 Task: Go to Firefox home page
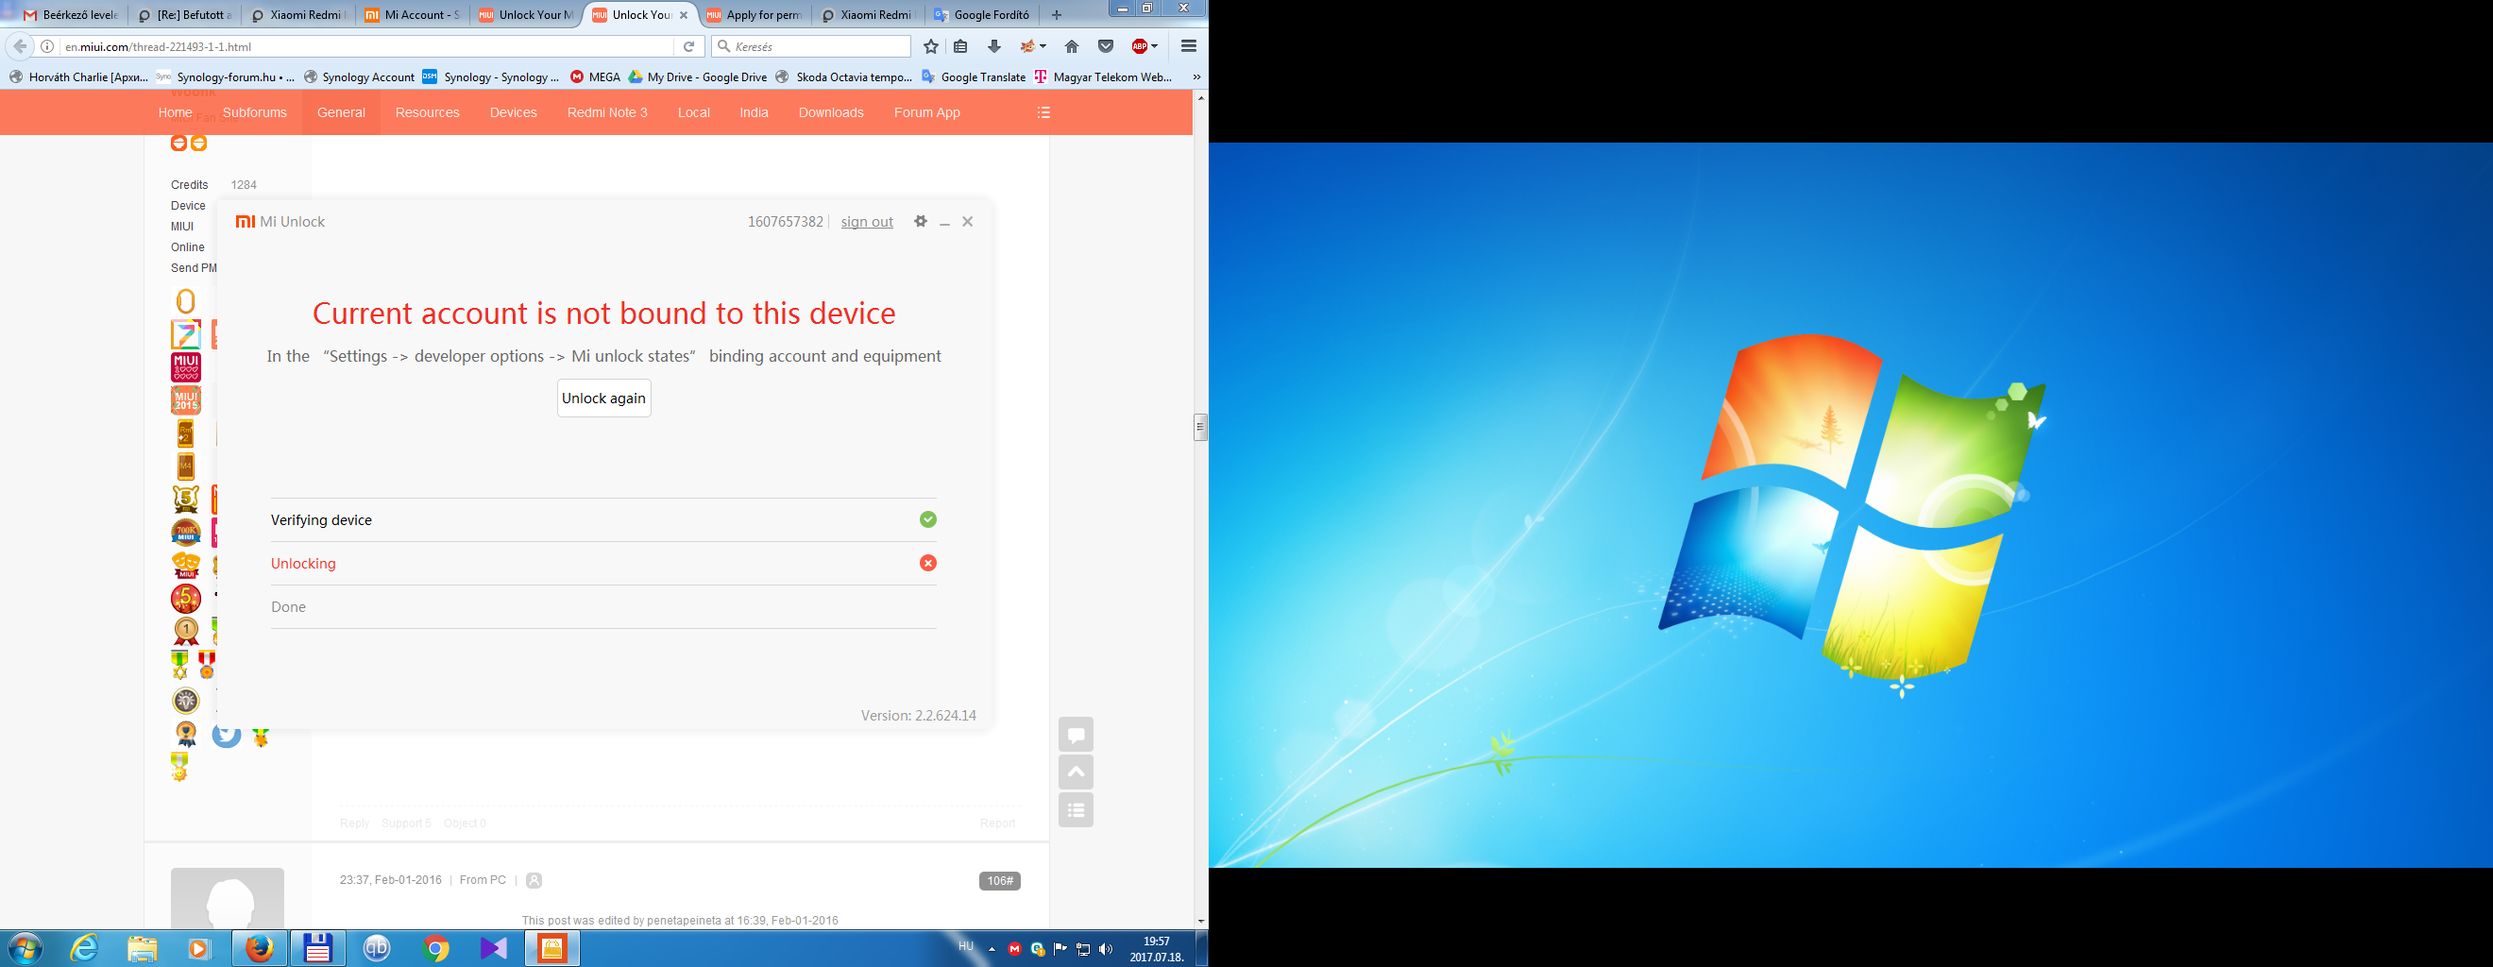pyautogui.click(x=1072, y=46)
